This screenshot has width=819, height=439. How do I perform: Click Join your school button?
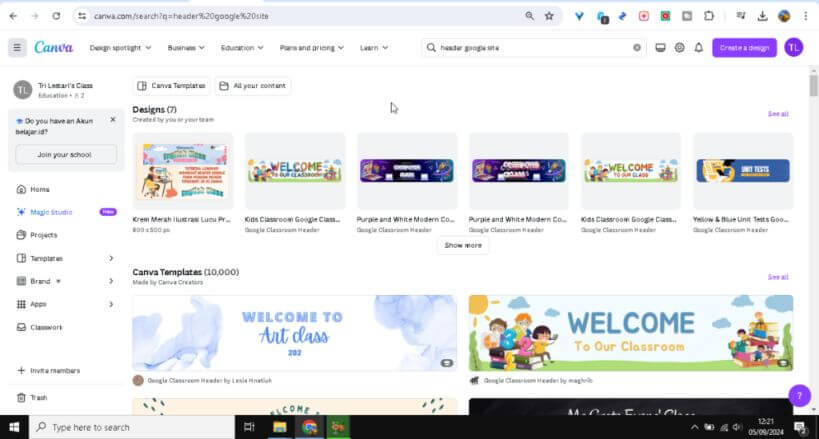(66, 155)
